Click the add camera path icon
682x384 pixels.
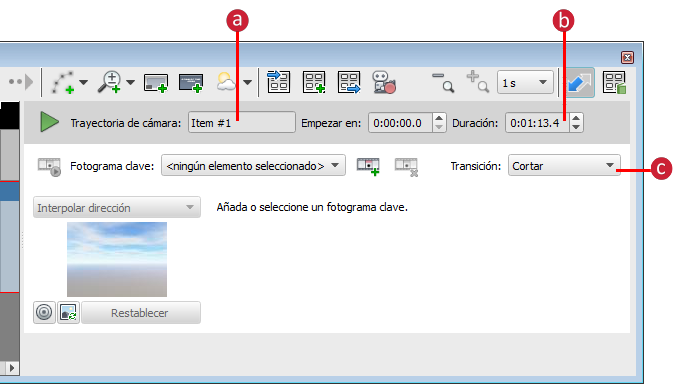pos(63,82)
